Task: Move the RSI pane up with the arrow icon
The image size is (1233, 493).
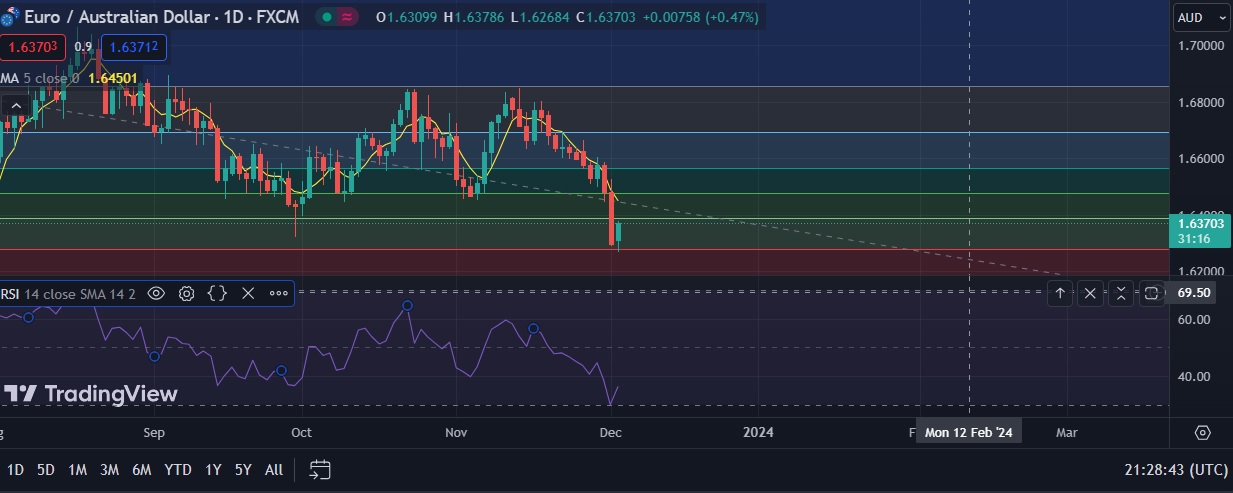Action: [x=1060, y=293]
